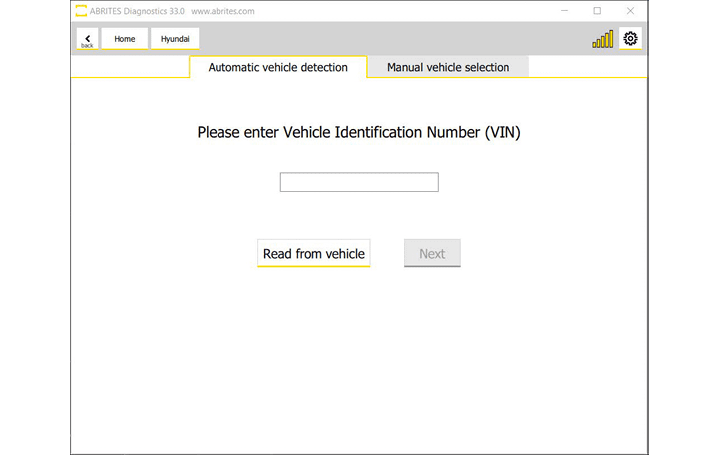The height and width of the screenshot is (455, 719).
Task: Minimize the ABRITES Diagnostics window
Action: pos(563,11)
